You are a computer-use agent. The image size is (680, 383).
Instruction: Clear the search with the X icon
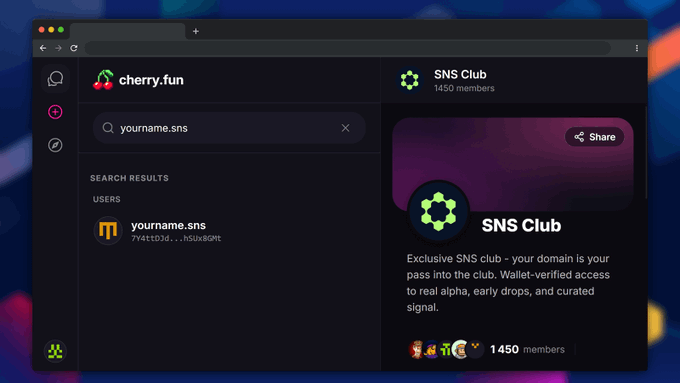click(x=345, y=128)
